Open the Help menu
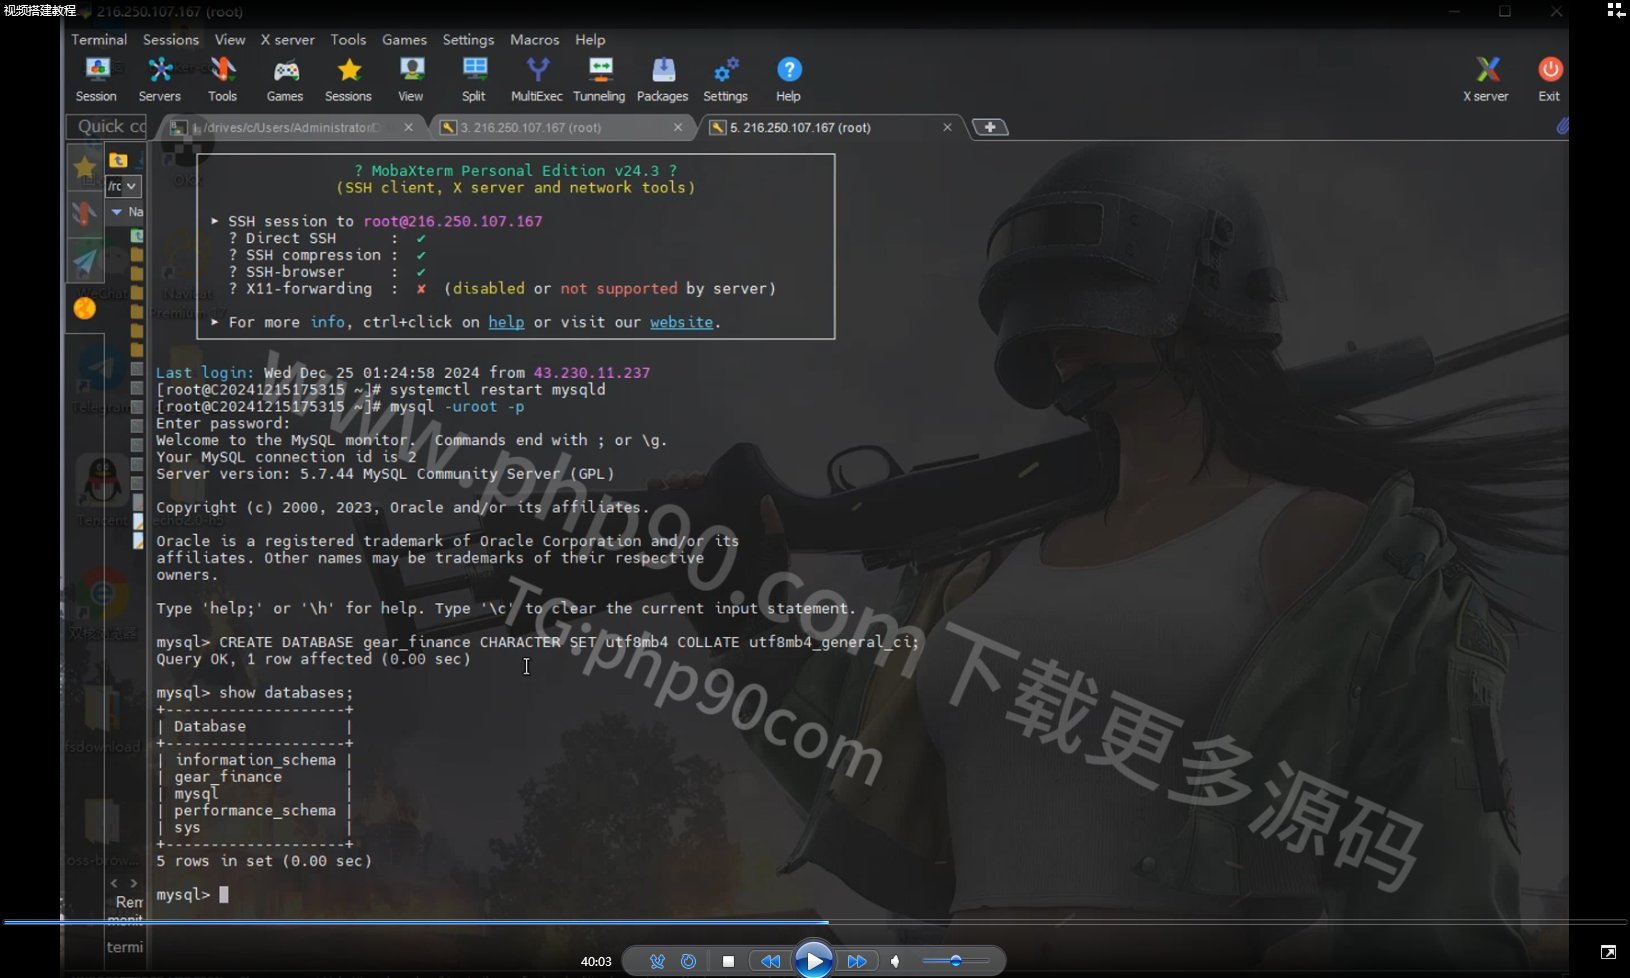This screenshot has width=1630, height=978. (590, 40)
